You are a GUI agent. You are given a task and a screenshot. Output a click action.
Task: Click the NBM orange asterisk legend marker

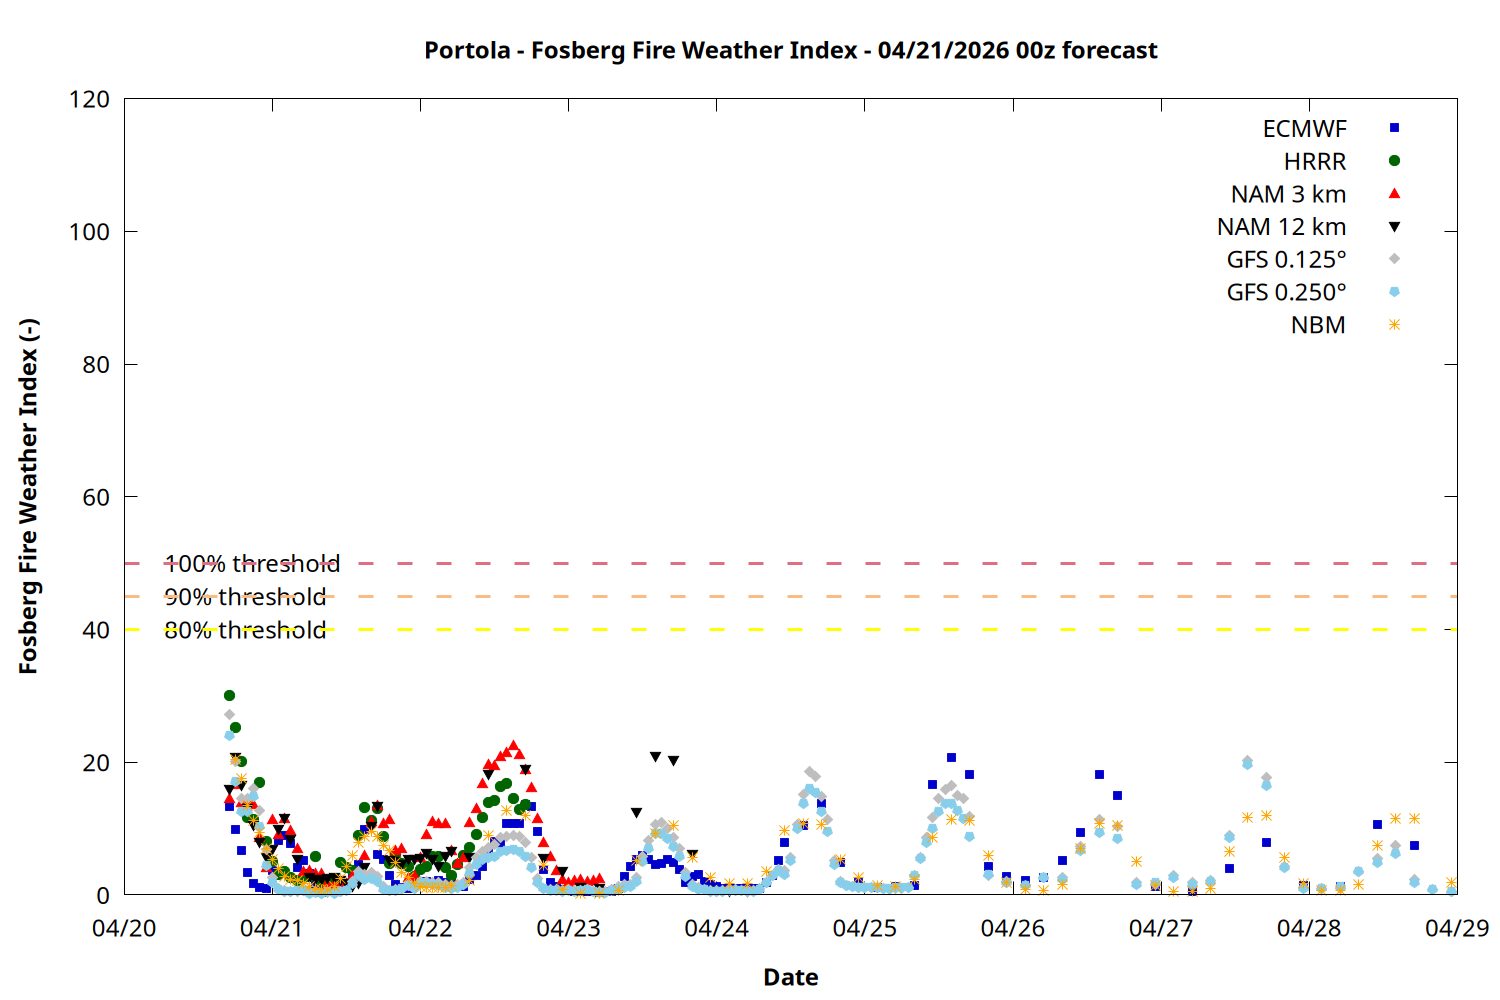pyautogui.click(x=1394, y=325)
